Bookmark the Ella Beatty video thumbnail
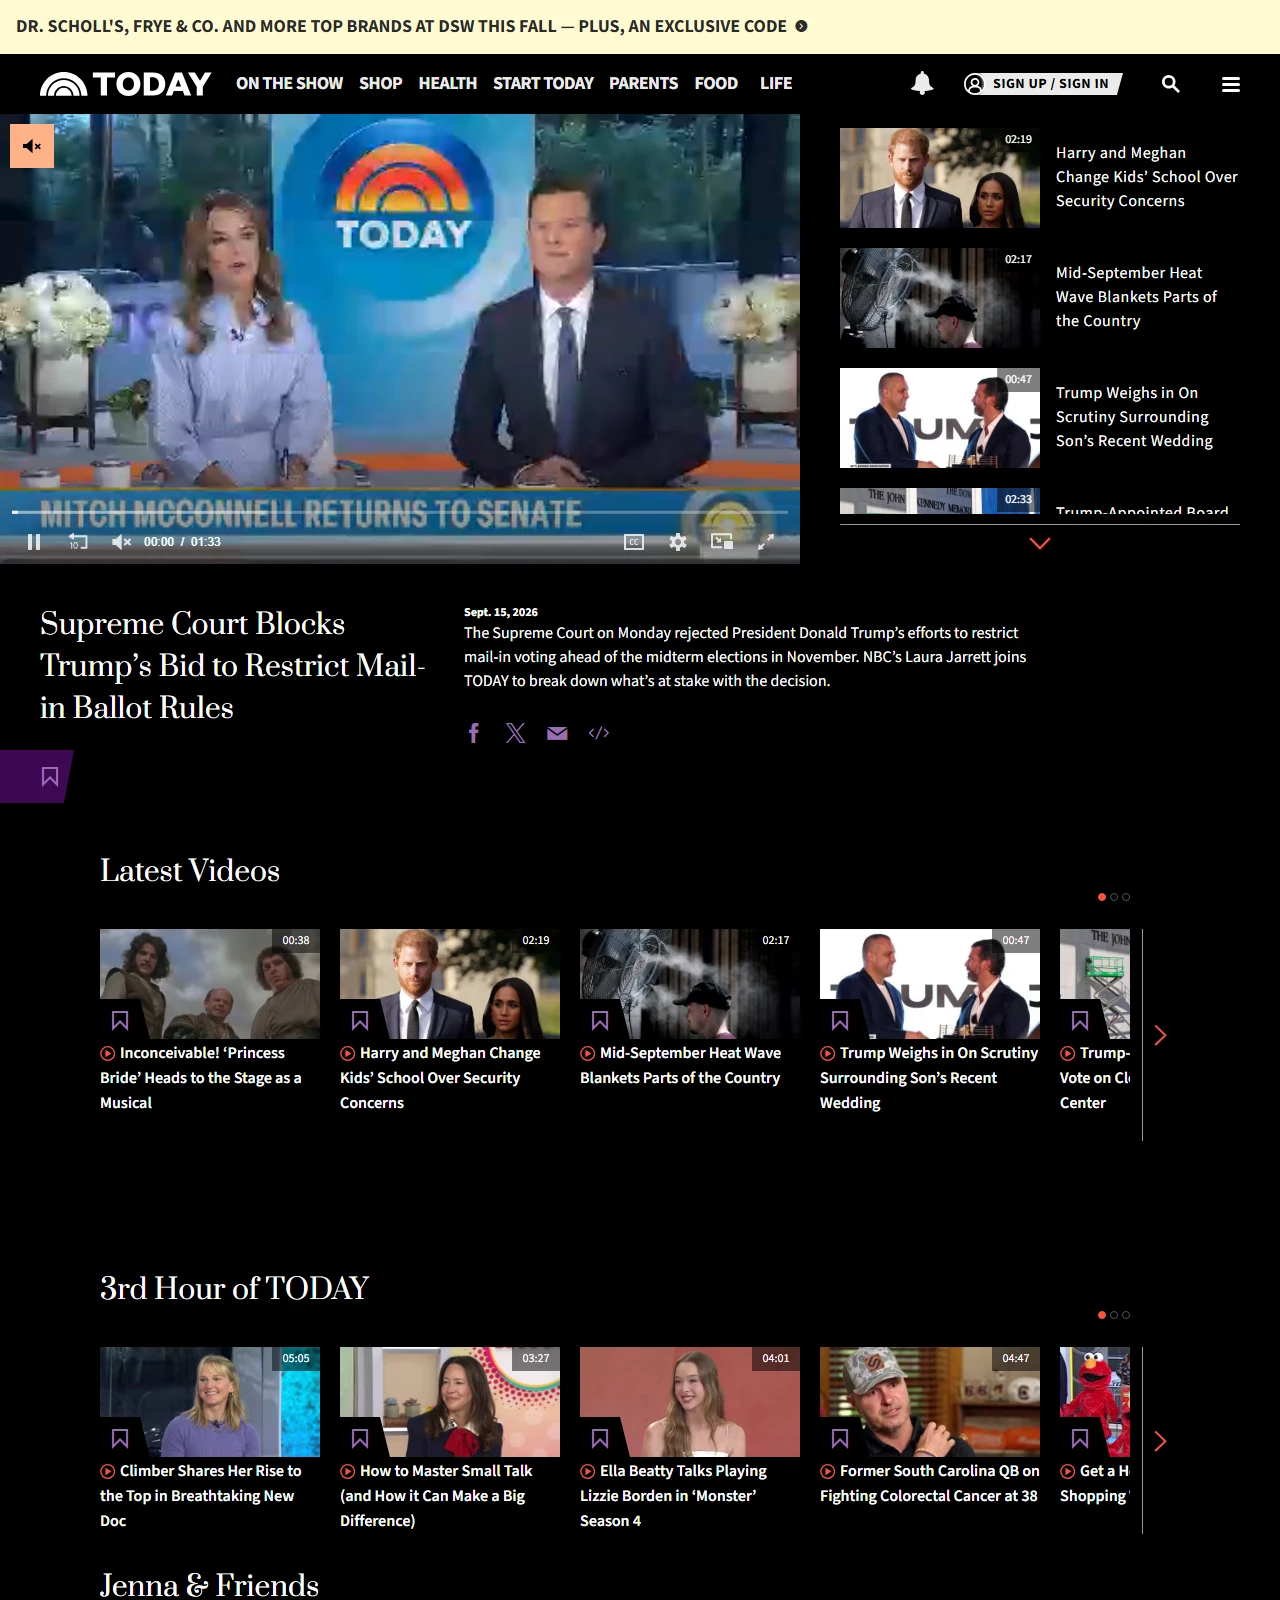The width and height of the screenshot is (1280, 1600). tap(600, 1438)
